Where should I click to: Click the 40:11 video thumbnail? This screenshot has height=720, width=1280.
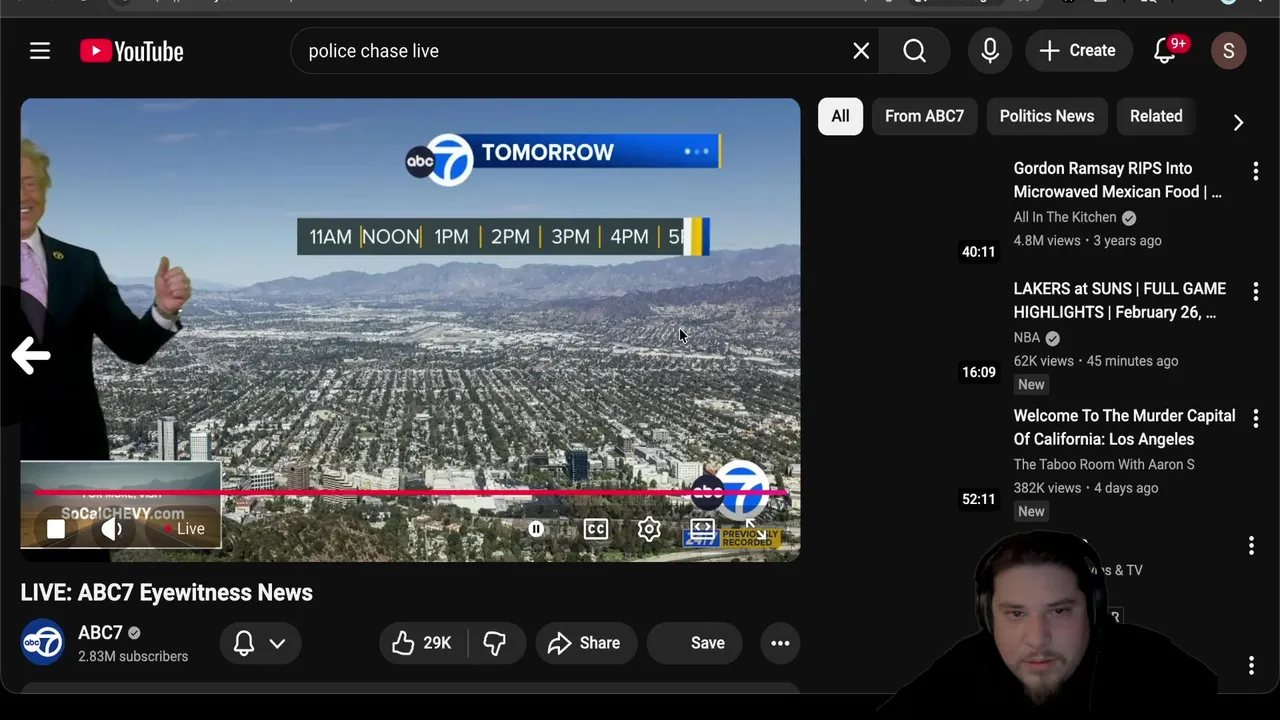tap(911, 211)
